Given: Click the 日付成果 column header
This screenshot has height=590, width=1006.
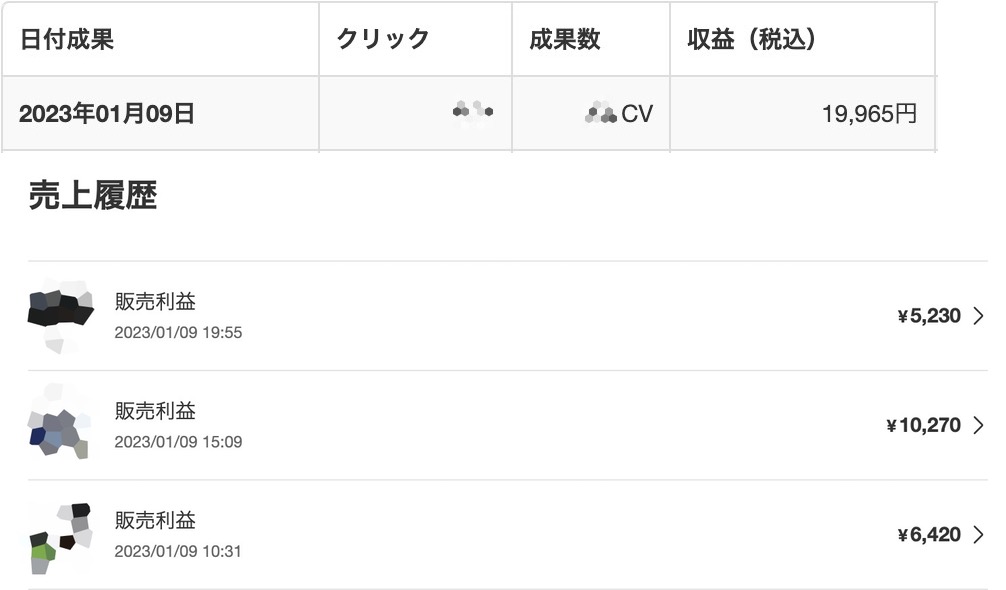Looking at the screenshot, I should tap(160, 39).
